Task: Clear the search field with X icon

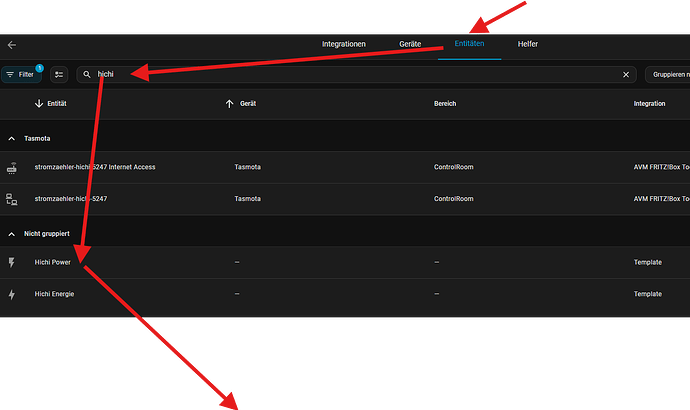Action: 626,74
